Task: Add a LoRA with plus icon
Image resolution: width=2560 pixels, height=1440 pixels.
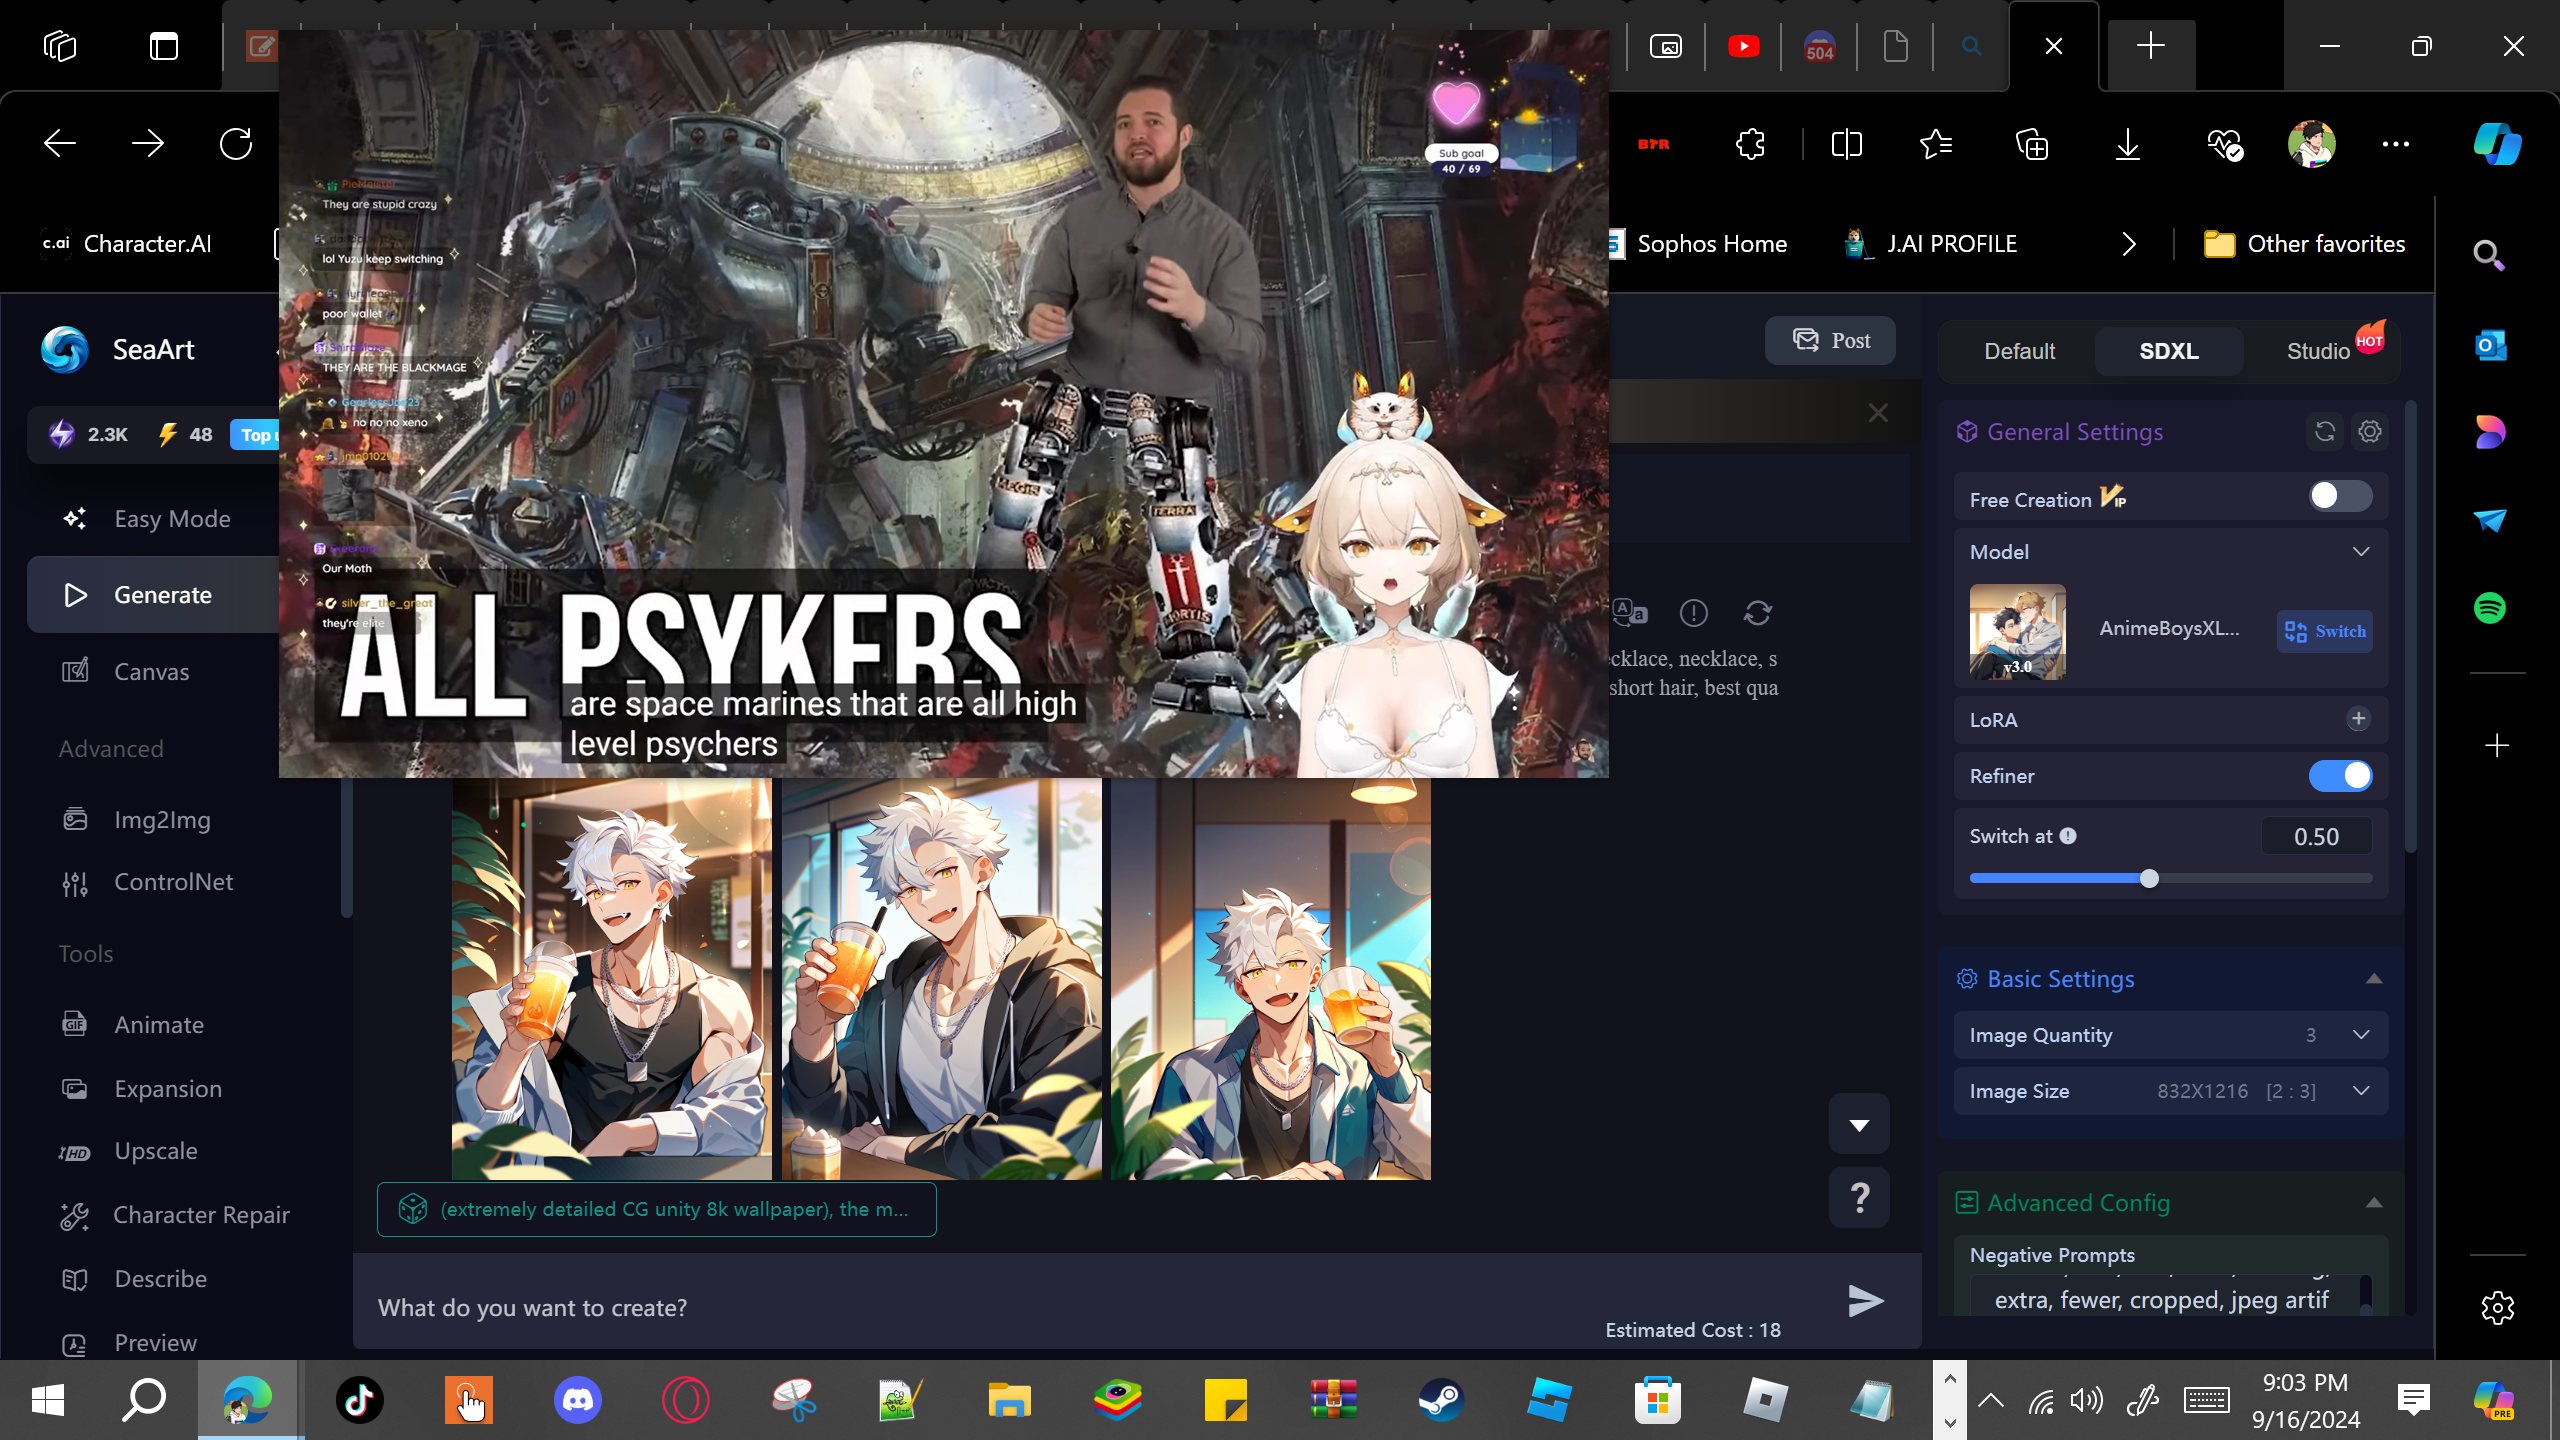Action: coord(2359,719)
